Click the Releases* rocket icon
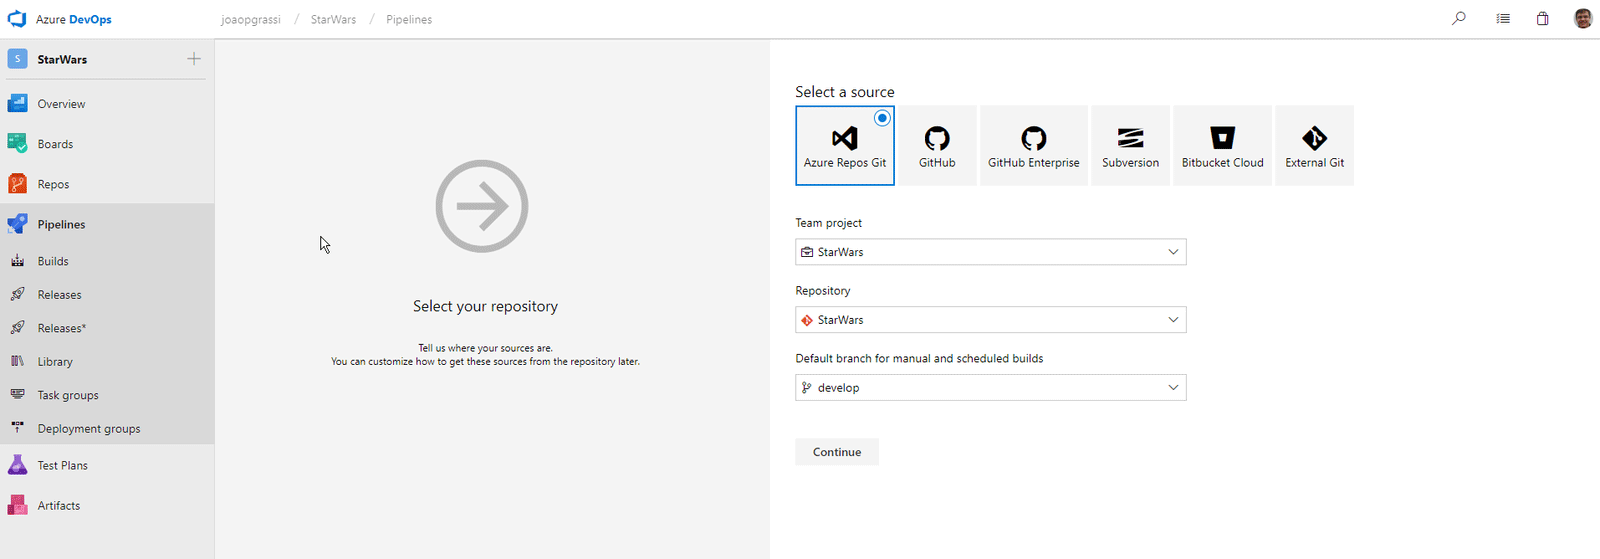Image resolution: width=1600 pixels, height=559 pixels. tap(17, 328)
